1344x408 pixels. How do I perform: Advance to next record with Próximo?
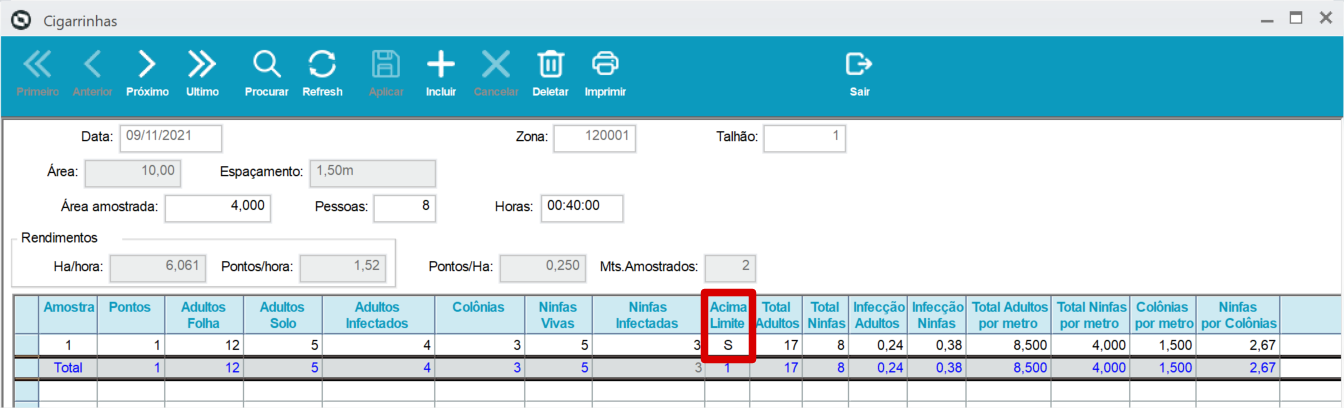pyautogui.click(x=147, y=73)
